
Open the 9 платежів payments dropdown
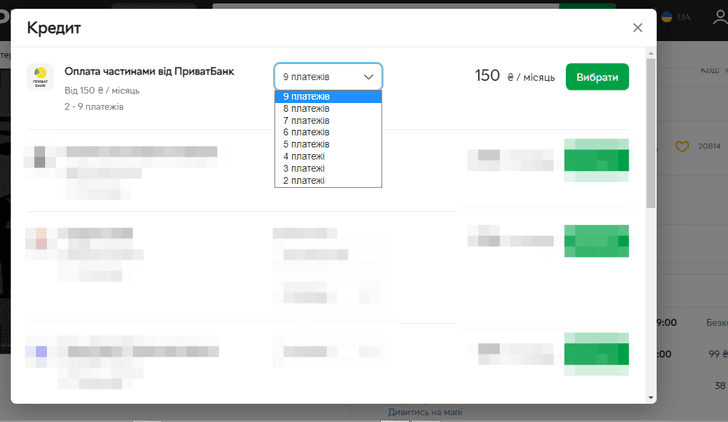pos(328,77)
